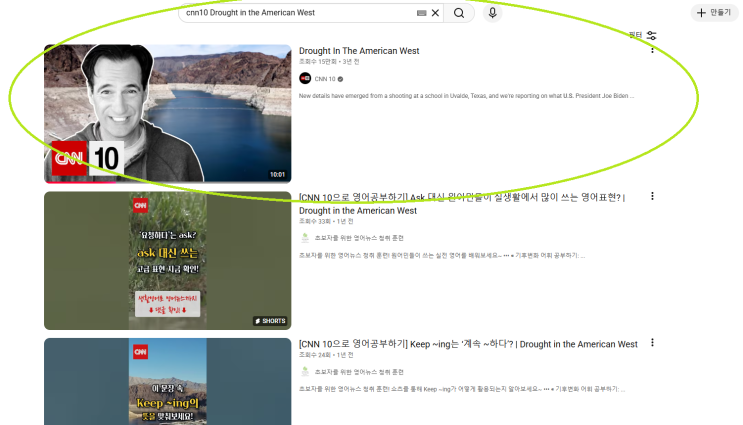Screen dimensions: 743x425
Task: Open the 'Keep ~ing는 계속 ~하다' video title
Action: pos(468,344)
